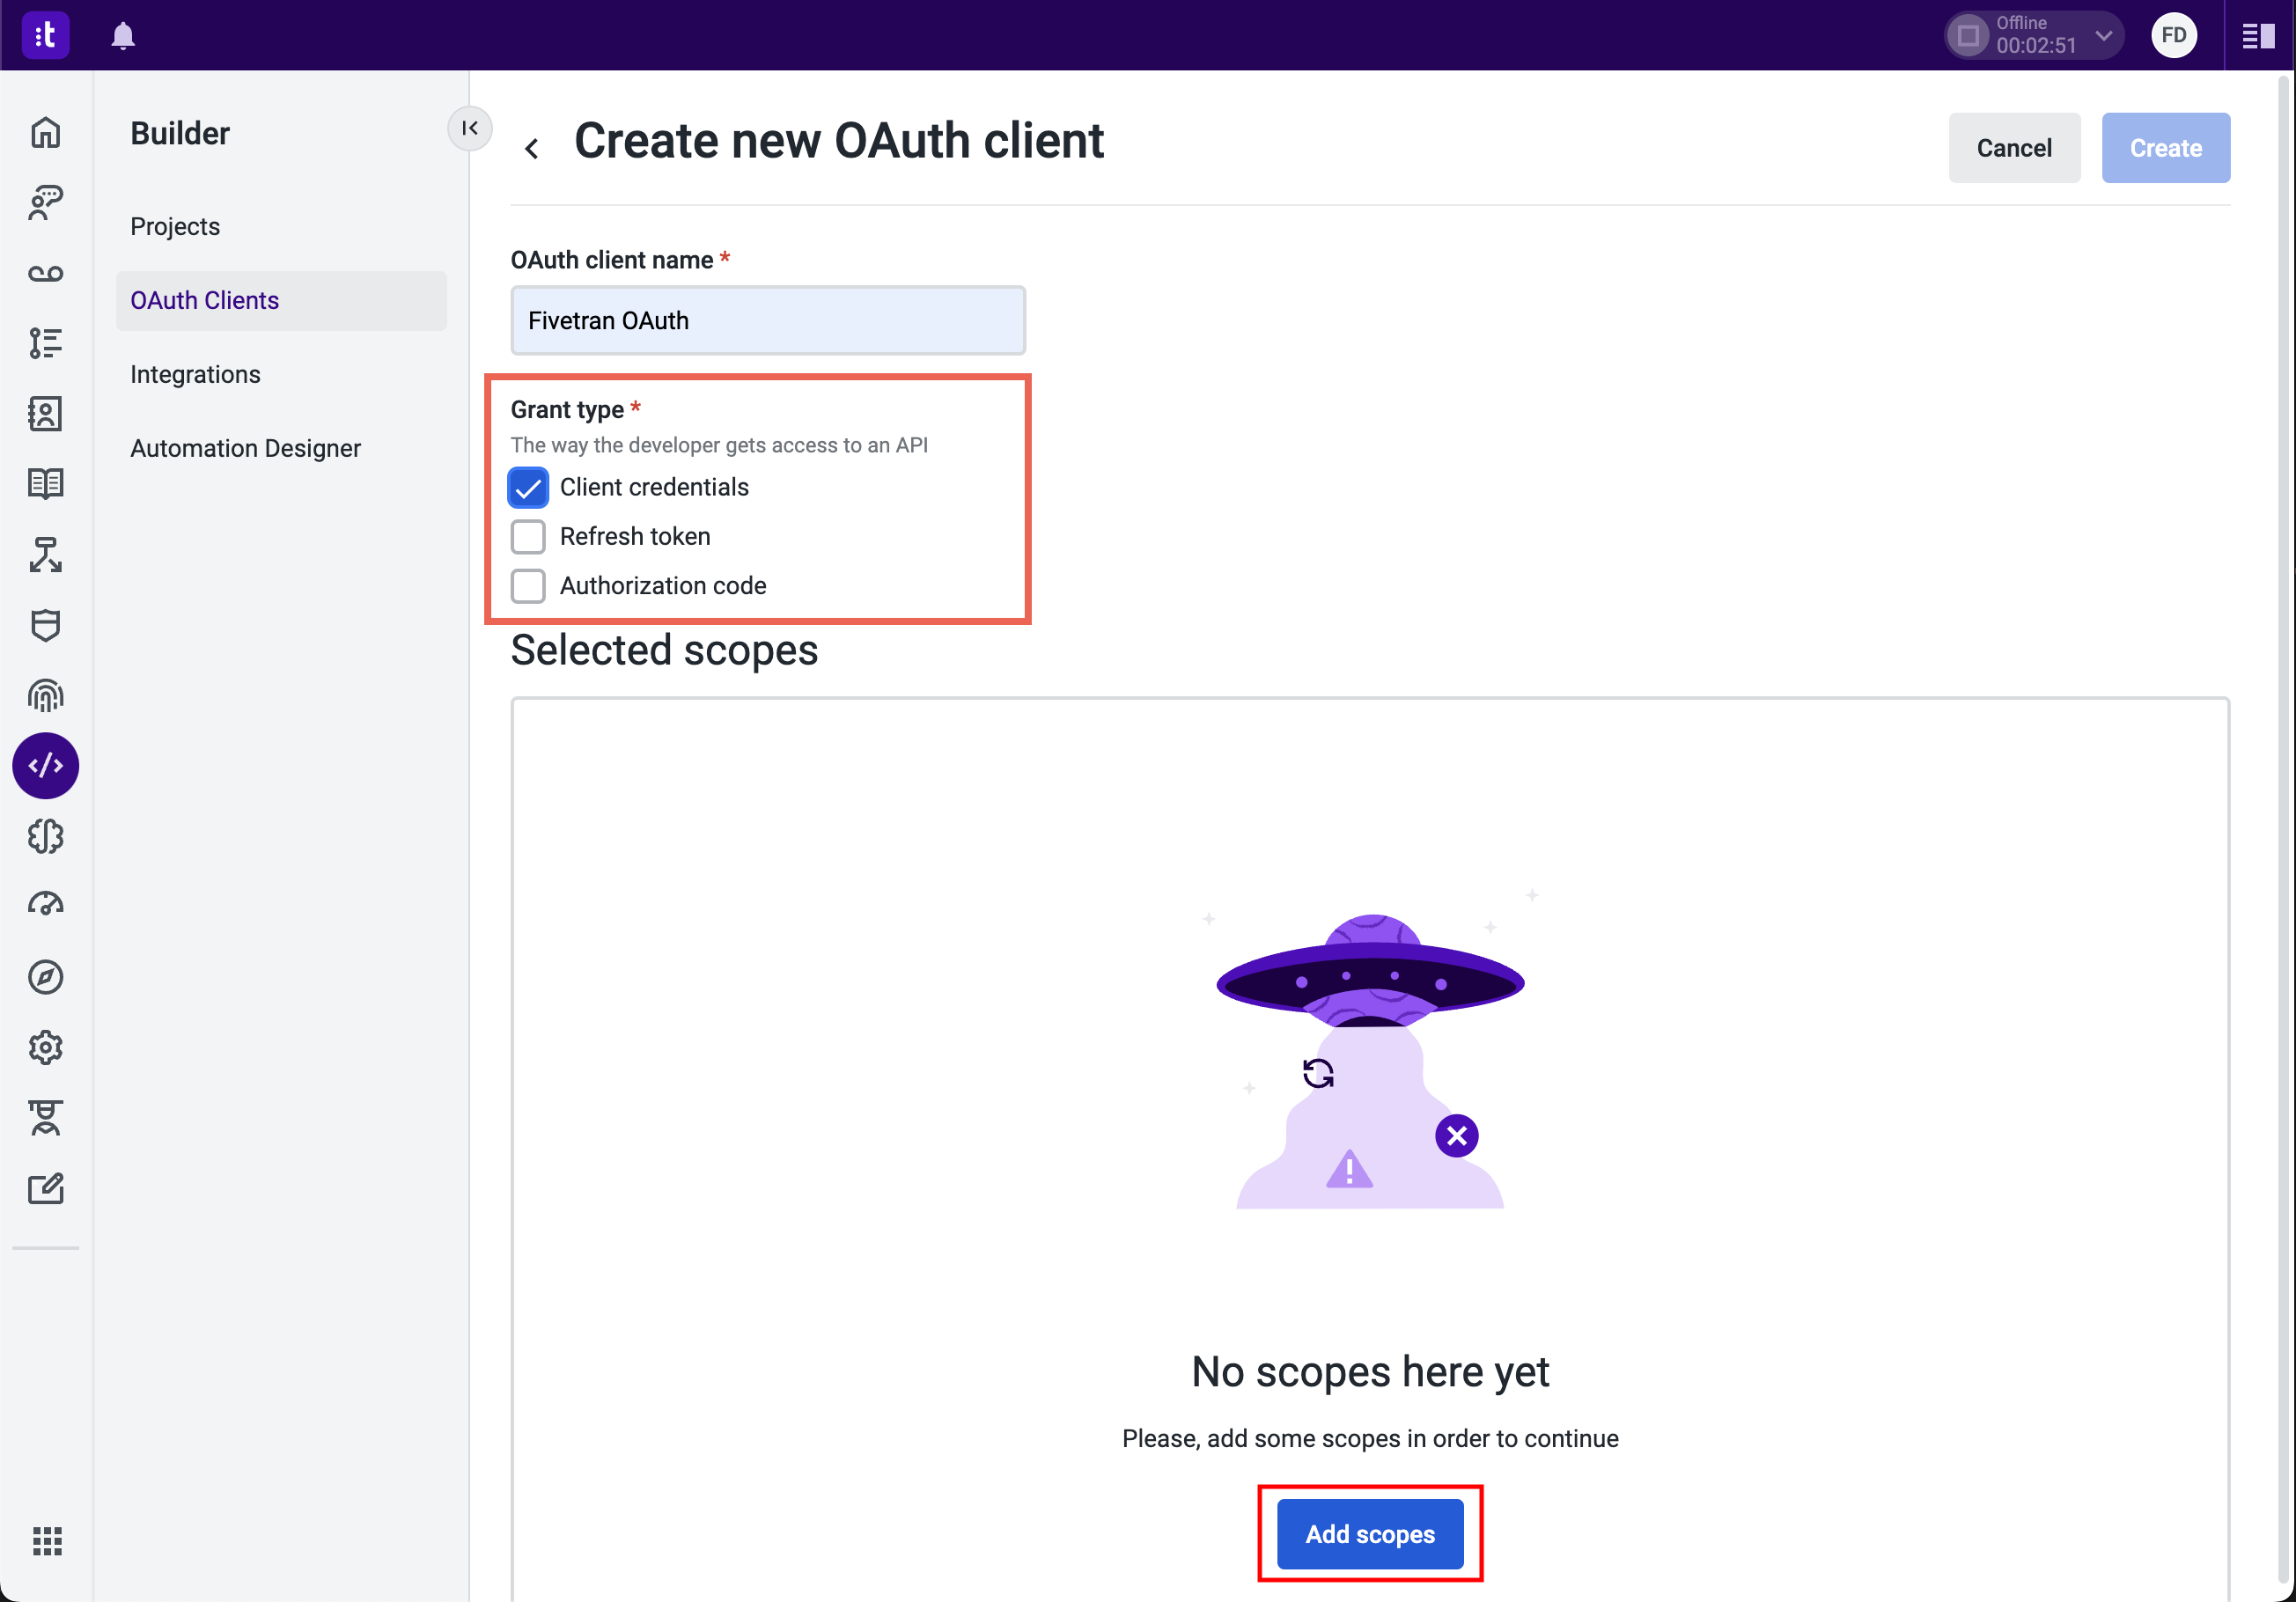Image resolution: width=2296 pixels, height=1602 pixels.
Task: Open the apps grid menu bottom-left
Action: click(48, 1540)
